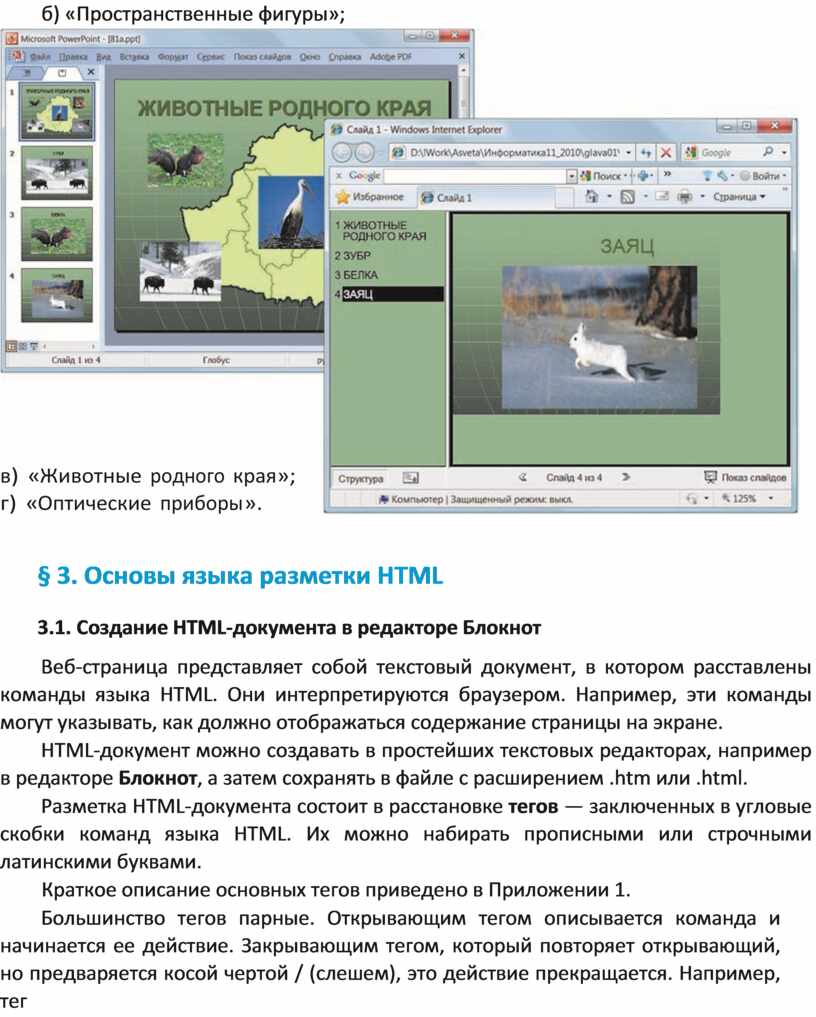Open the Правка menu in PowerPoint

(x=74, y=57)
